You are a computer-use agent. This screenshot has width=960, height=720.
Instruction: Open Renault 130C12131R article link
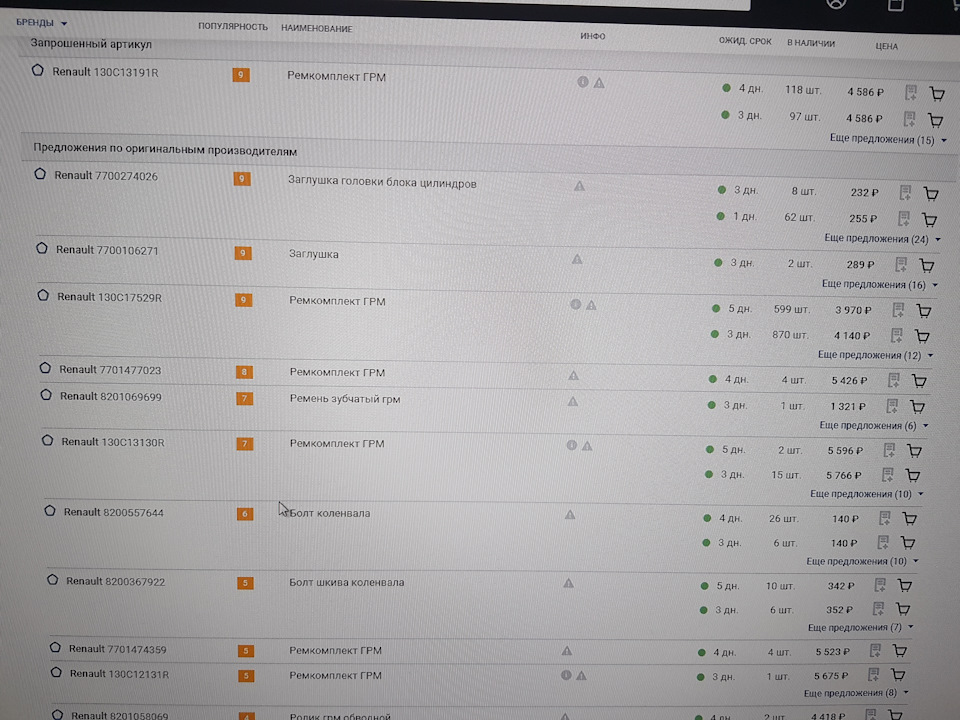[x=119, y=674]
